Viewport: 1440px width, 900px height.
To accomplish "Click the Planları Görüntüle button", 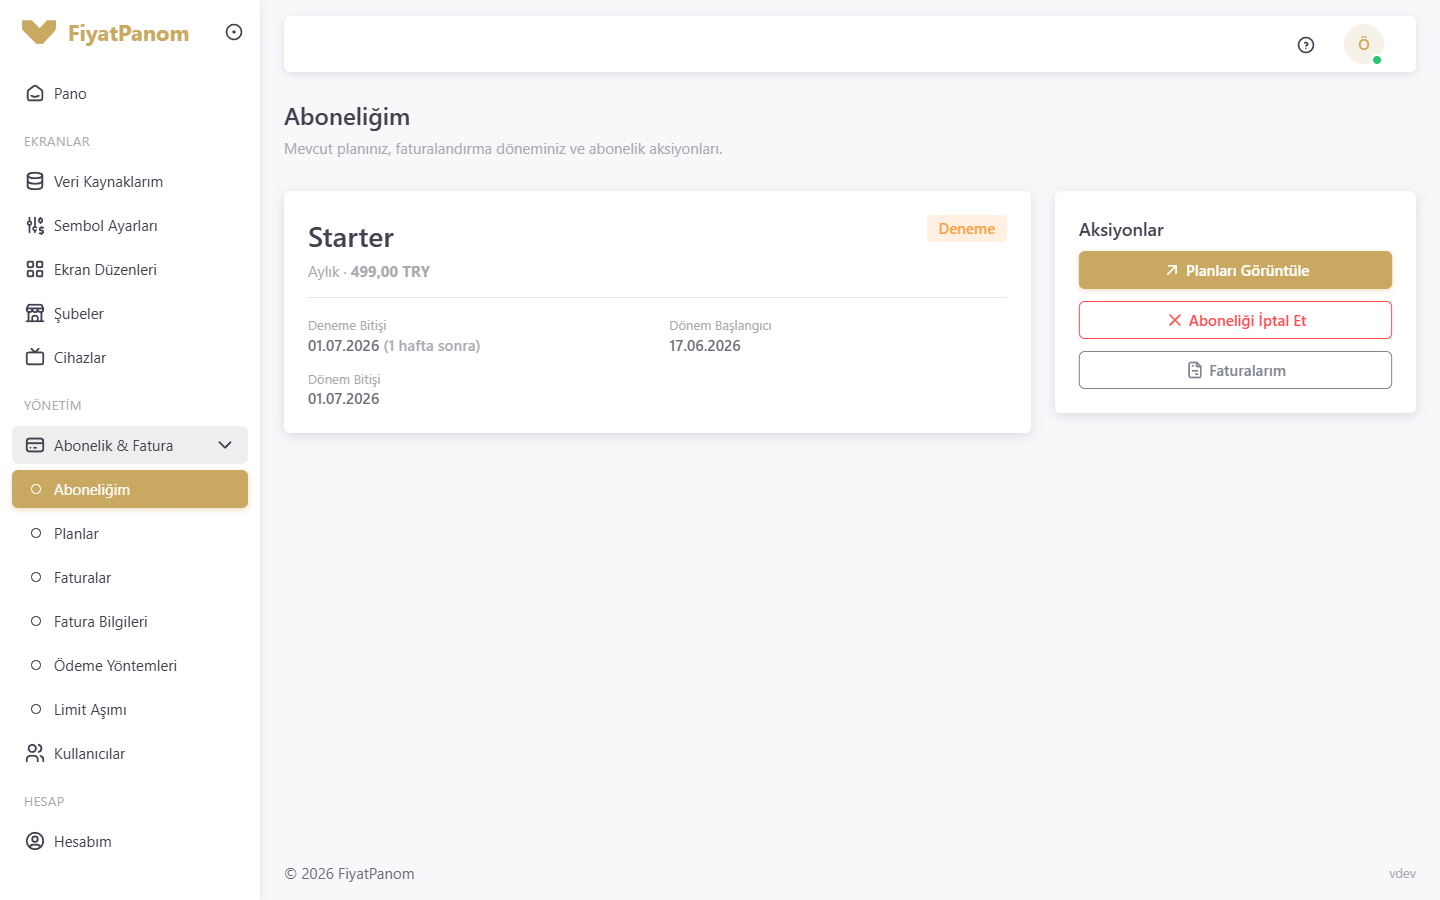I will click(1235, 270).
